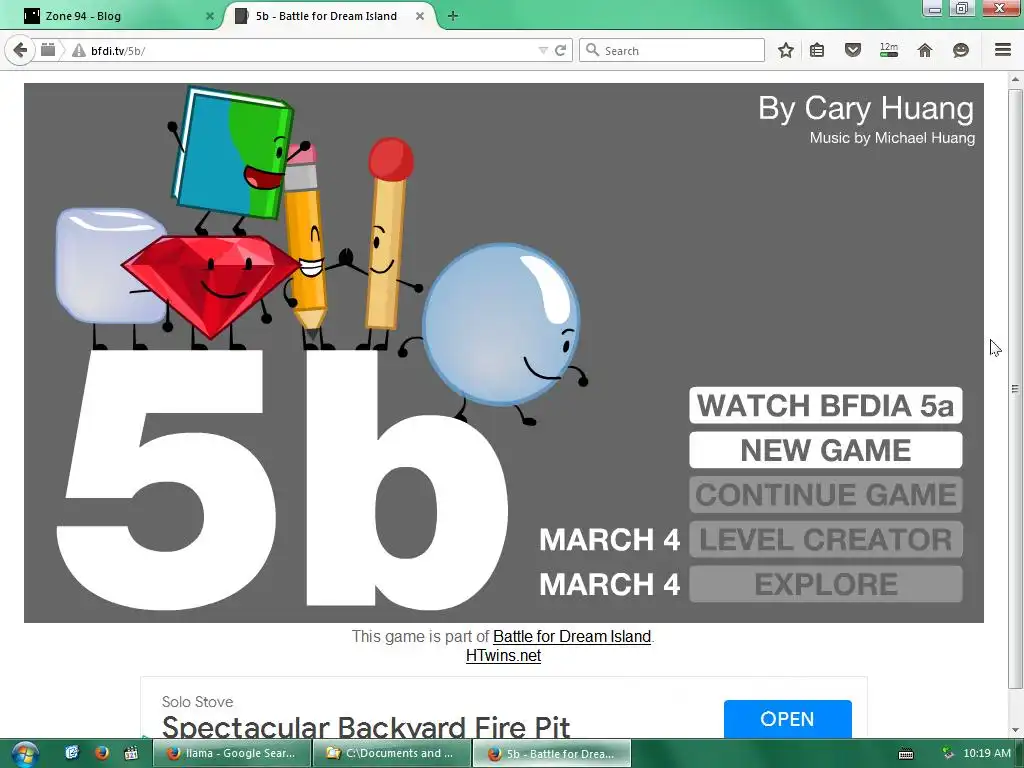
Task: Open the chat smiley bubble icon
Action: click(961, 50)
